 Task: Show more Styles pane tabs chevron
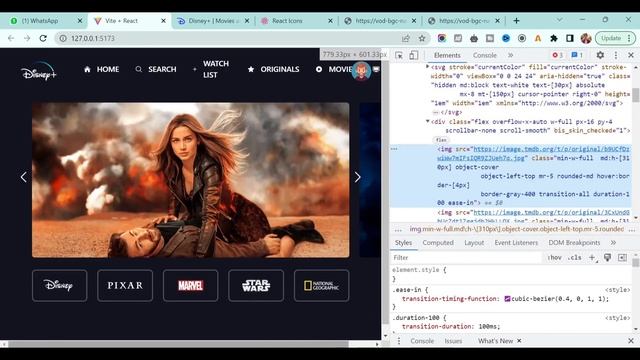613,243
